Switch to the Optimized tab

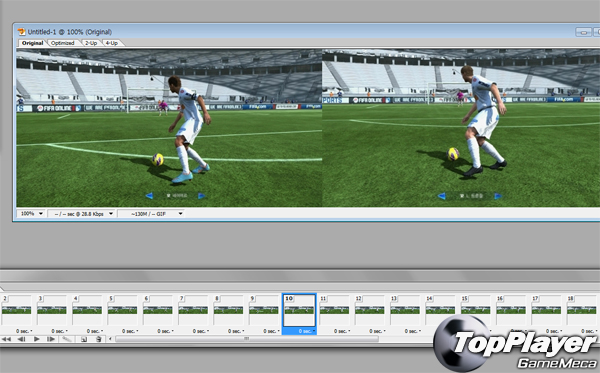63,43
